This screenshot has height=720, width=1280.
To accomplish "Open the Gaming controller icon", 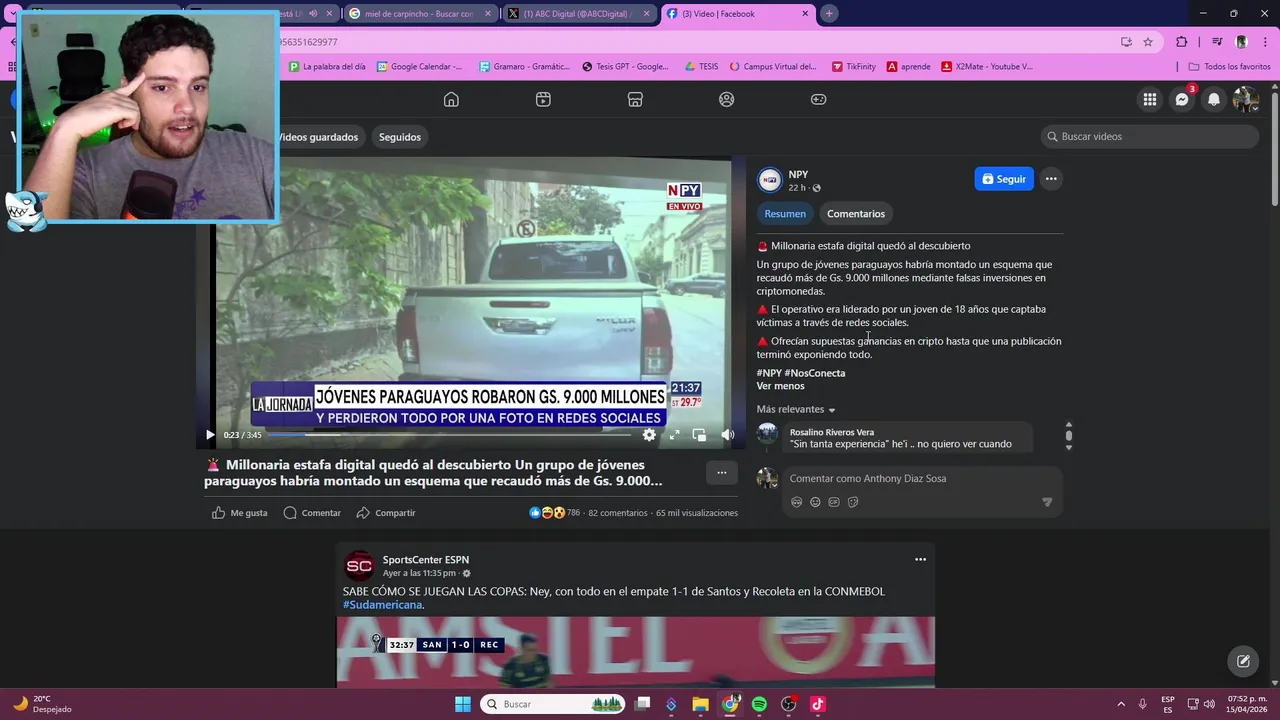I will 818,99.
